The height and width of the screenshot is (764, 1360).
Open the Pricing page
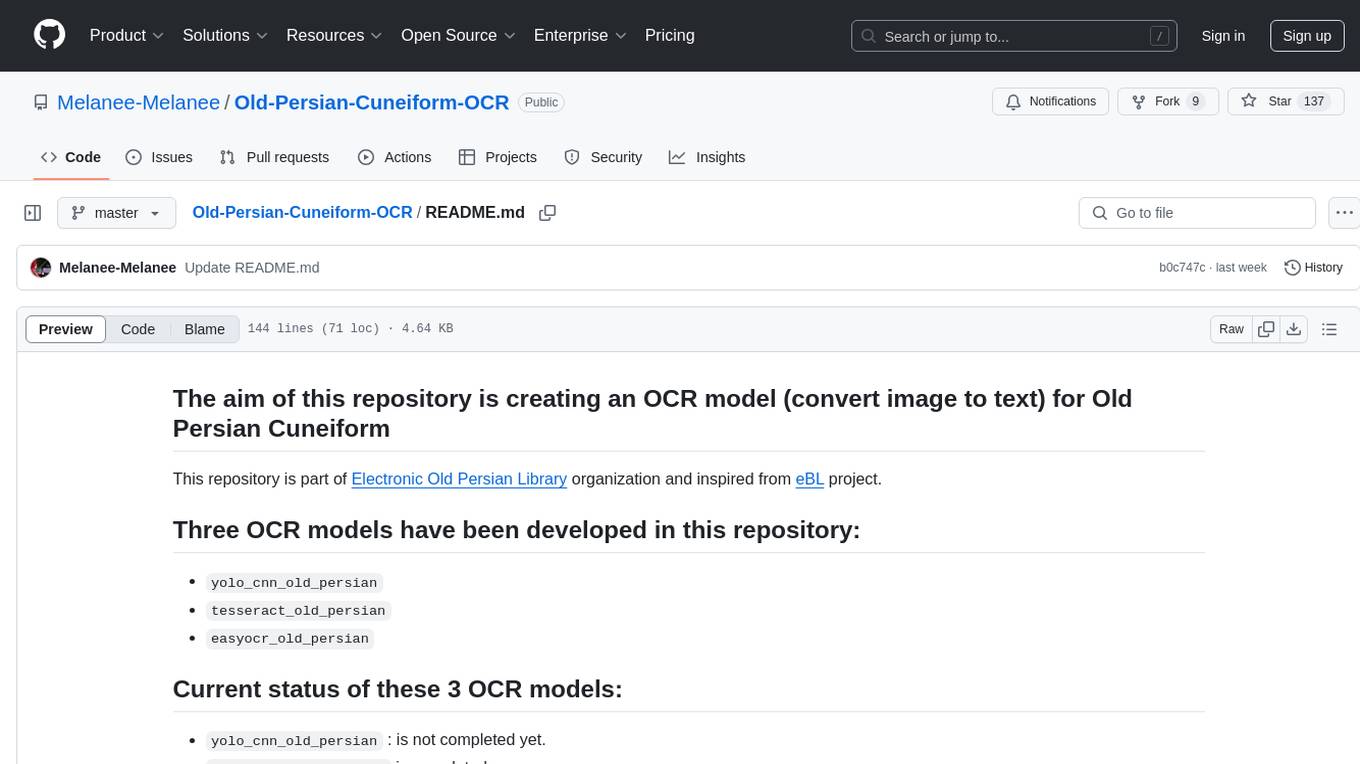(x=670, y=35)
